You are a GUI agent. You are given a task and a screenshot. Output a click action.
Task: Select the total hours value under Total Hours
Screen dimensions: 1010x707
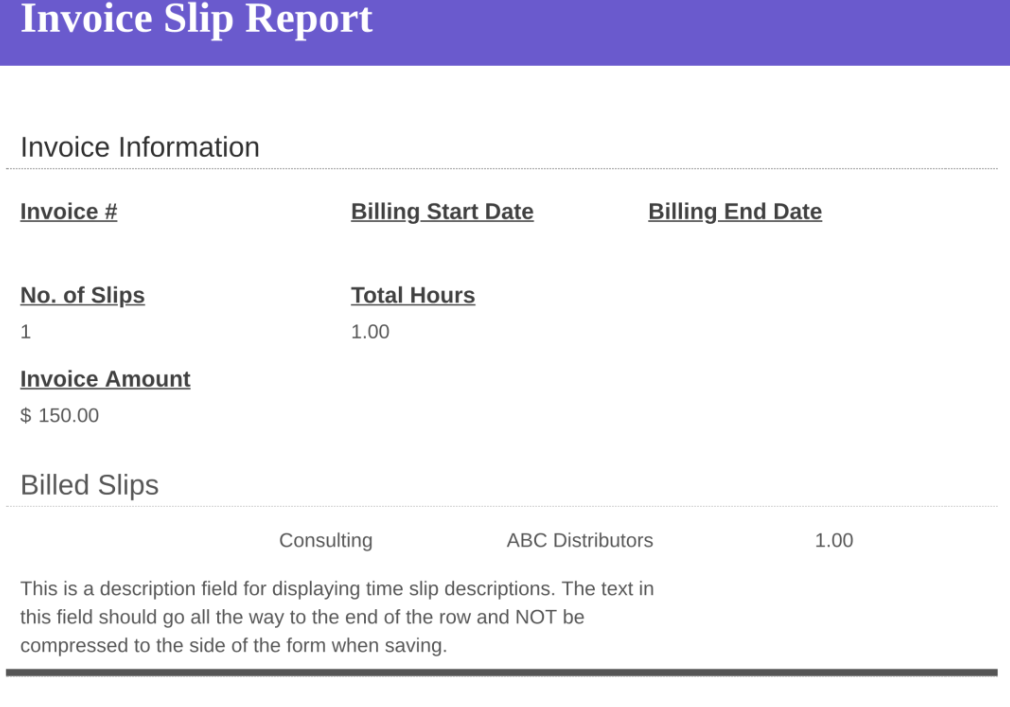coord(370,332)
